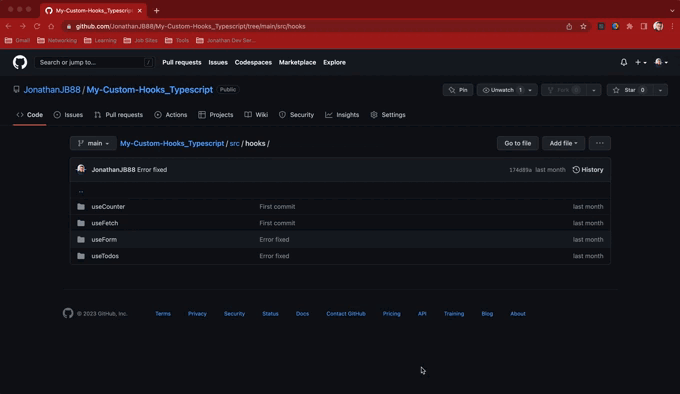Click the footer Contact GitHub link

pos(346,314)
